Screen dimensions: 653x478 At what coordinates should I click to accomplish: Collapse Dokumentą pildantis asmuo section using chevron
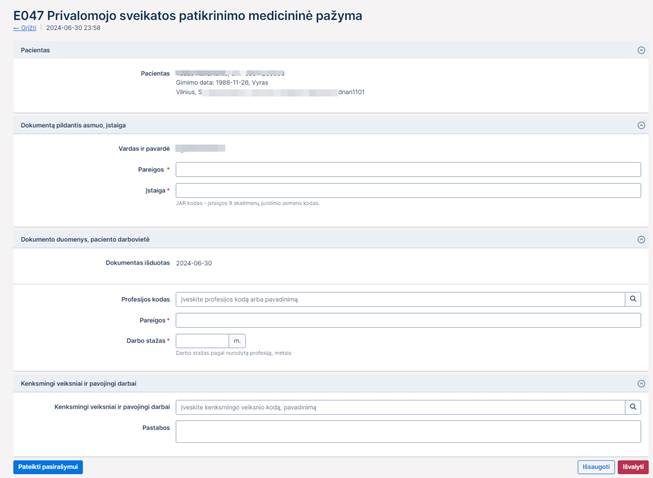pyautogui.click(x=641, y=125)
